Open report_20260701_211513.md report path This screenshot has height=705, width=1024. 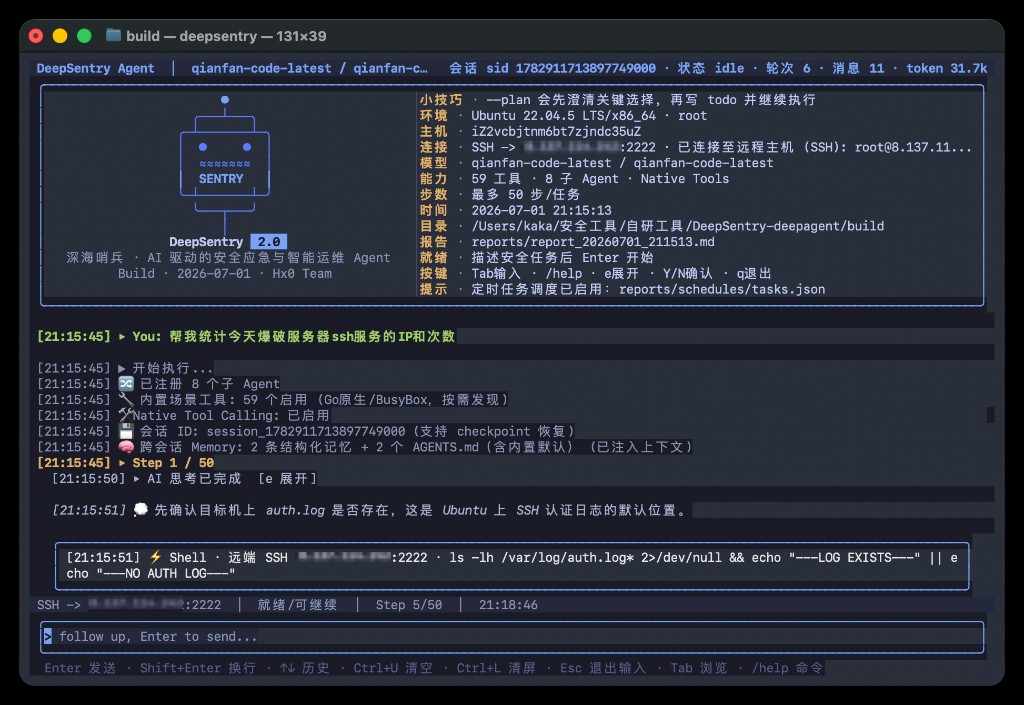point(593,242)
